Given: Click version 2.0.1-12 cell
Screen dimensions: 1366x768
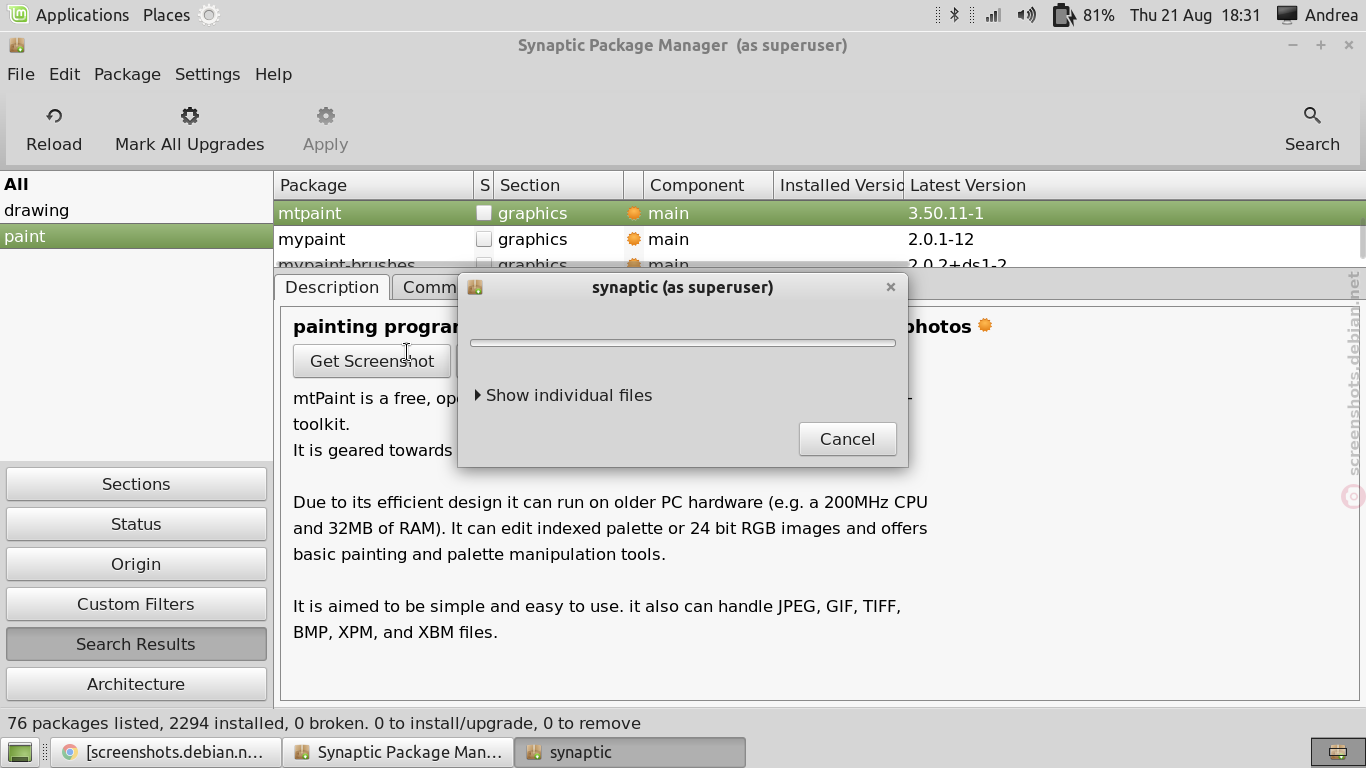Looking at the screenshot, I should coord(941,239).
